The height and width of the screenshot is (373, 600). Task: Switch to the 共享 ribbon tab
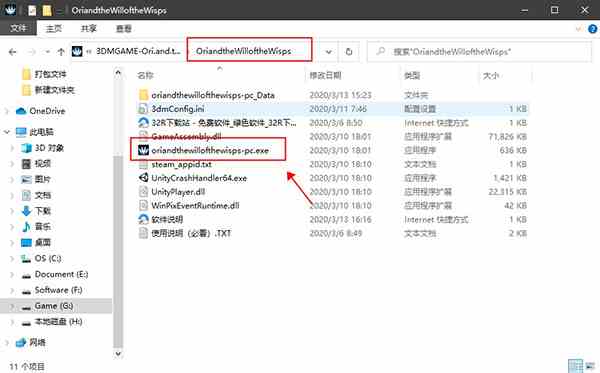click(x=88, y=28)
